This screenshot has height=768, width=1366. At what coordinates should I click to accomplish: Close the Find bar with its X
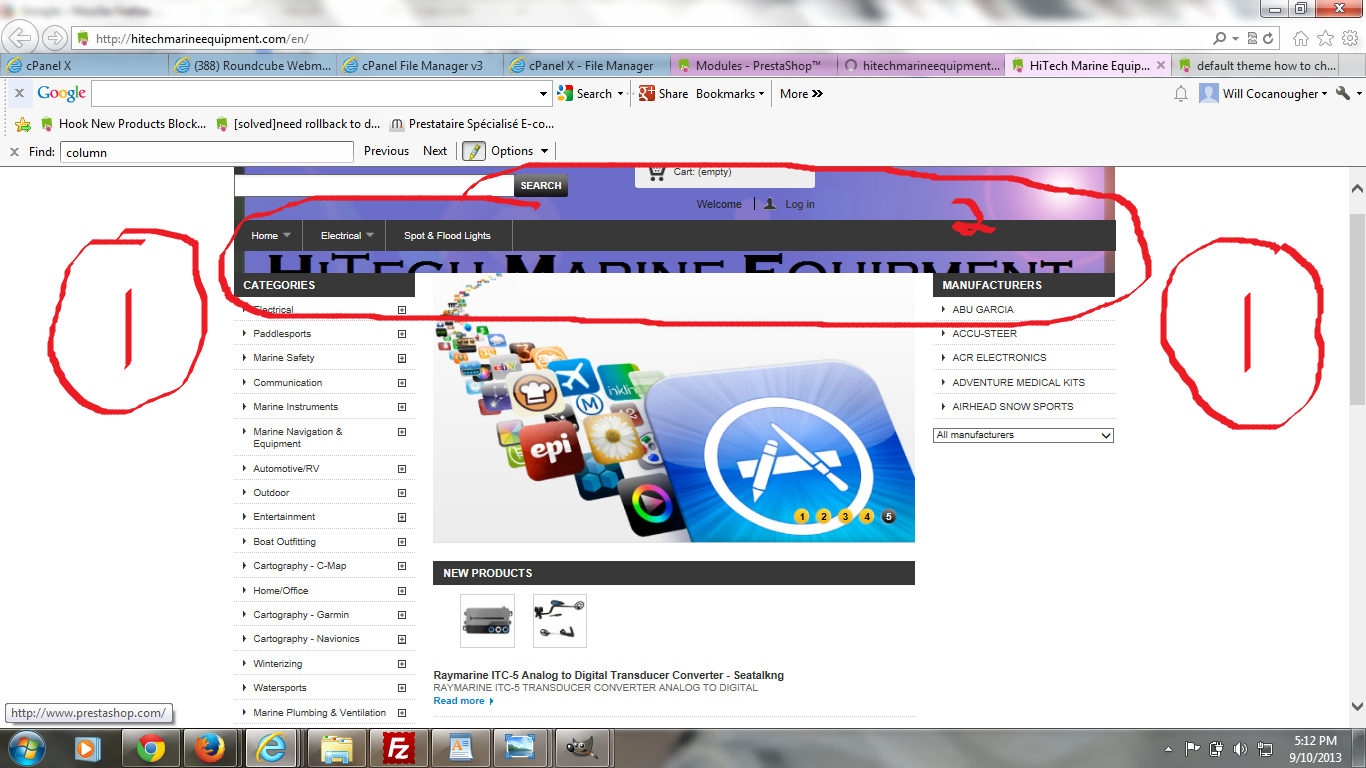[x=14, y=152]
